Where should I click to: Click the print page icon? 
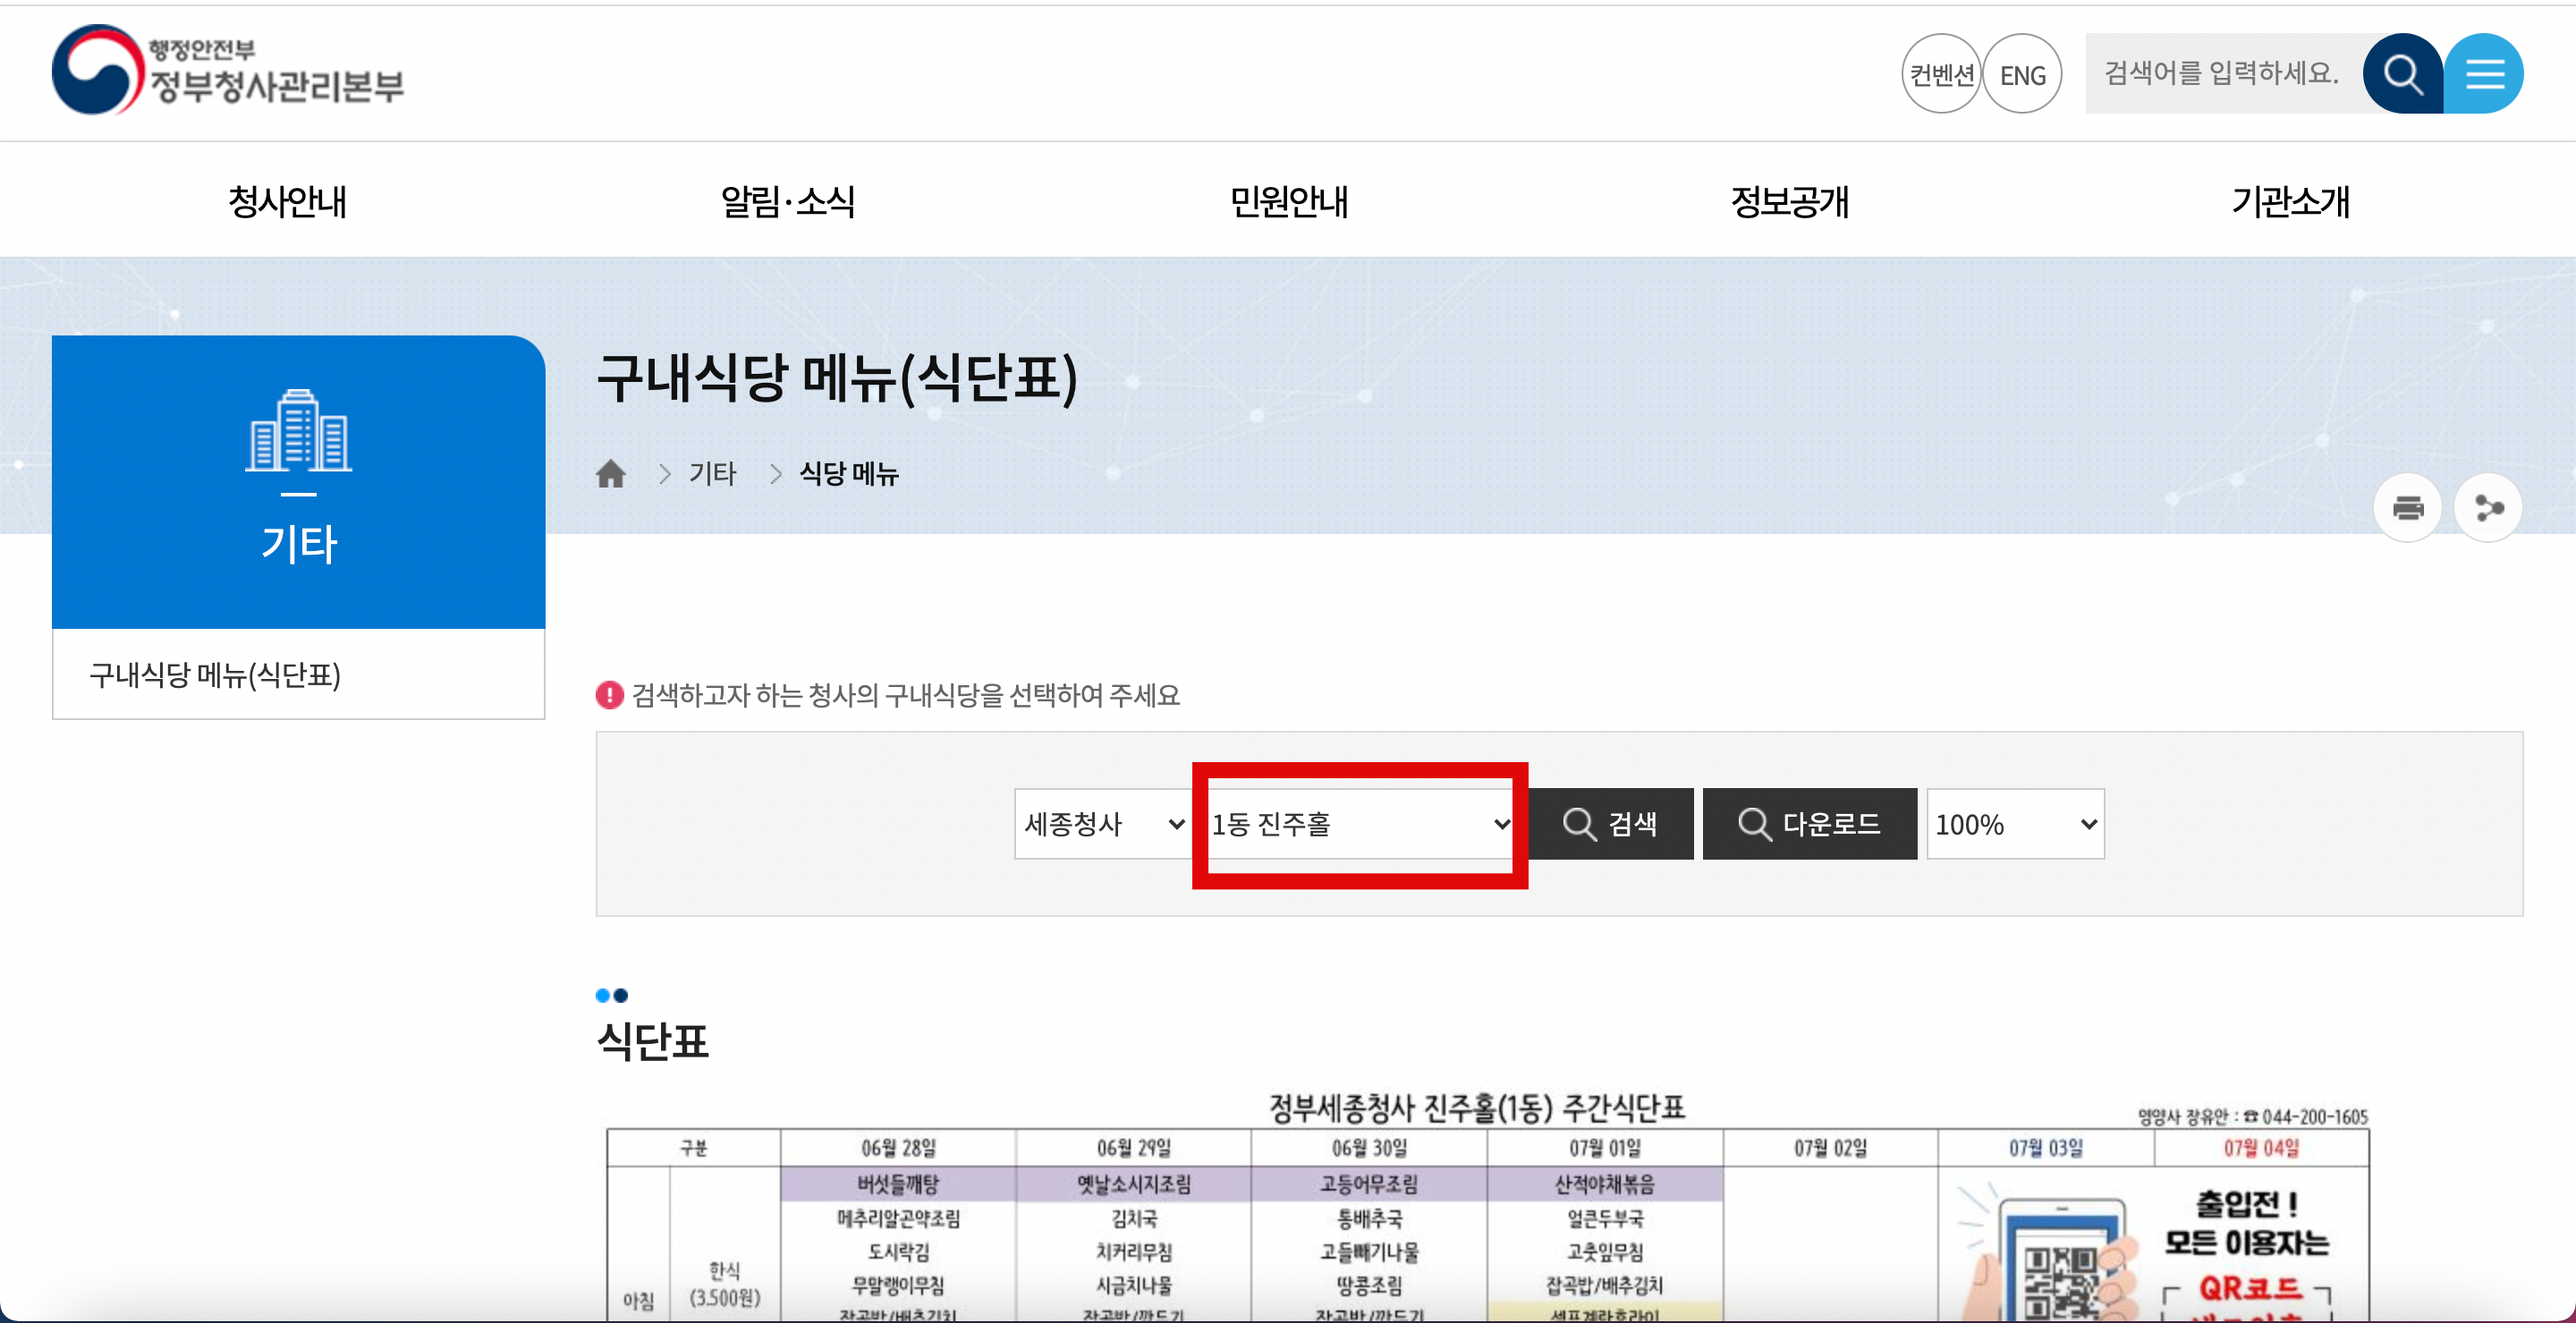pyautogui.click(x=2407, y=508)
